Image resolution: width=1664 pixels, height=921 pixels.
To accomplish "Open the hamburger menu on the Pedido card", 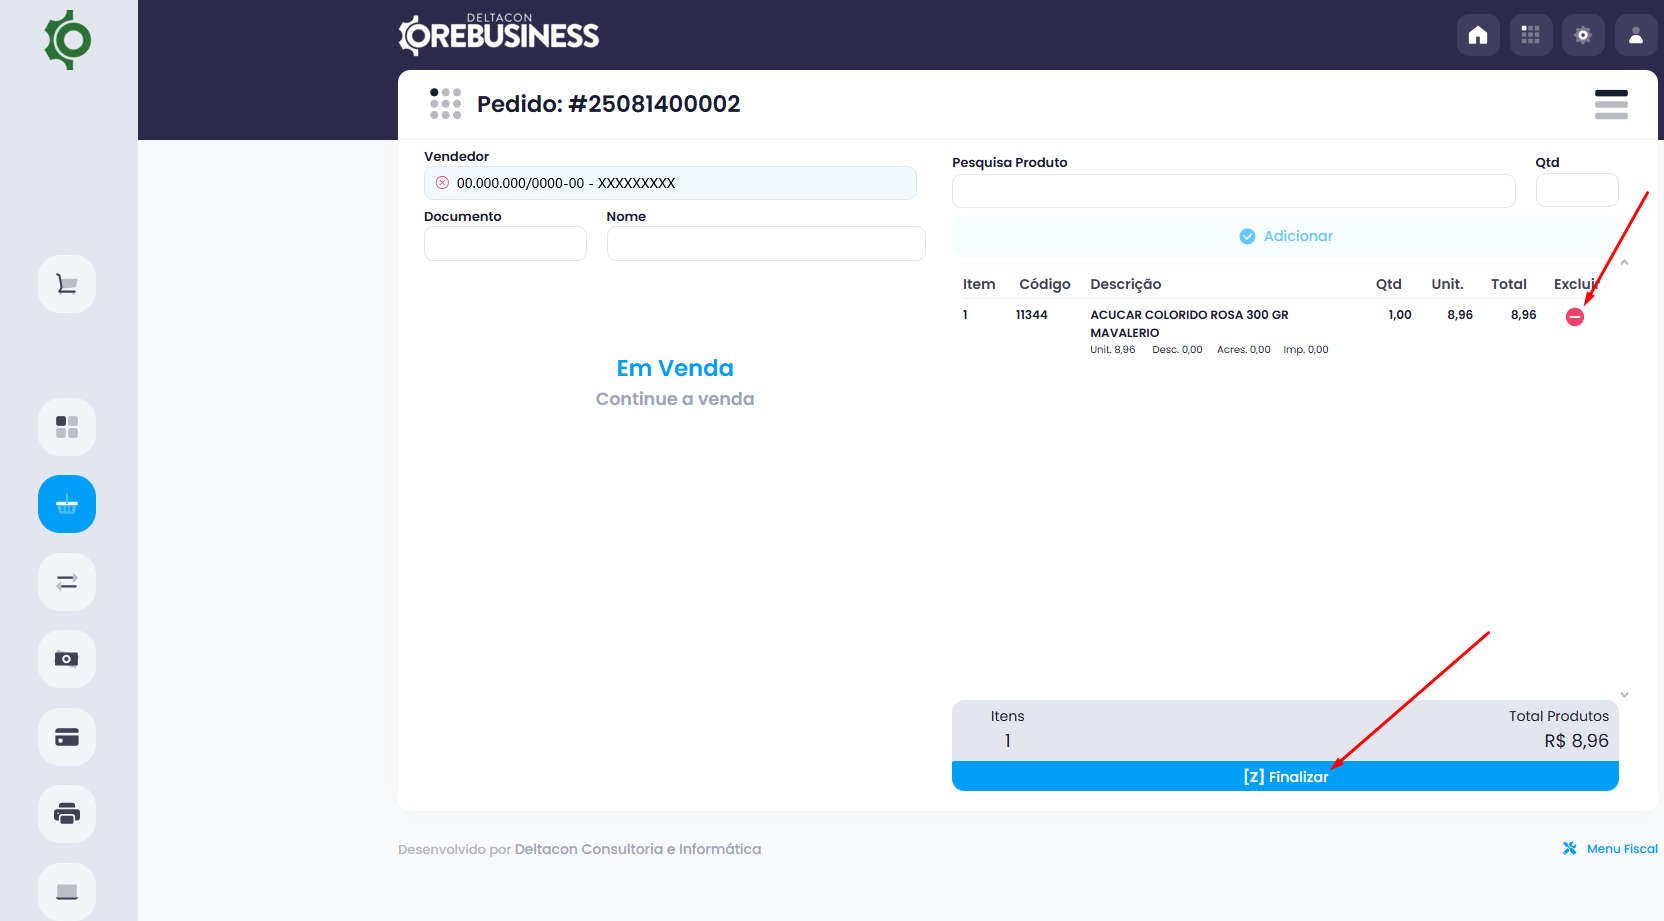I will [1611, 104].
